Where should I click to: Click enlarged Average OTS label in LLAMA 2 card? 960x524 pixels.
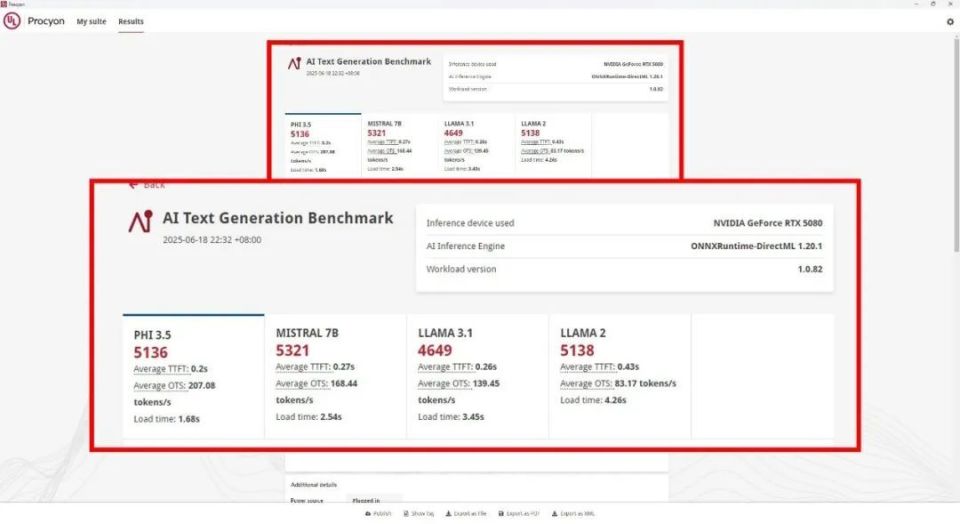587,384
